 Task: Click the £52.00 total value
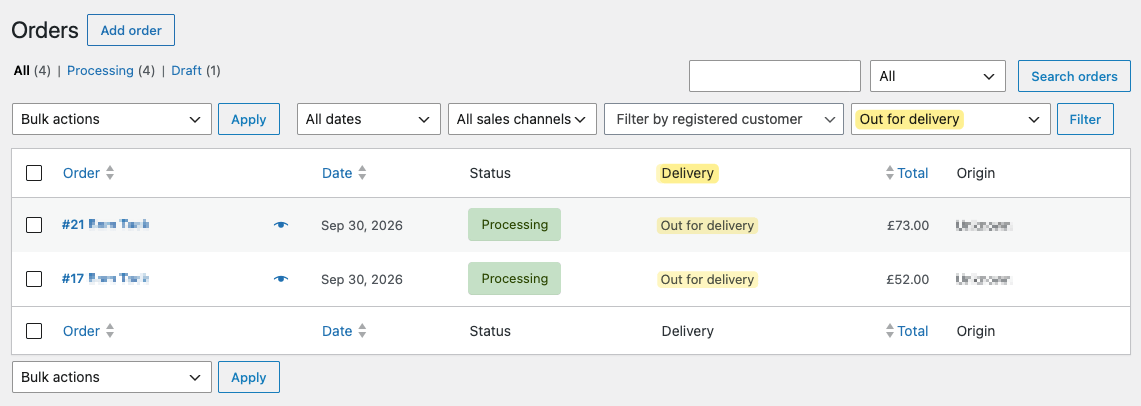click(x=908, y=279)
